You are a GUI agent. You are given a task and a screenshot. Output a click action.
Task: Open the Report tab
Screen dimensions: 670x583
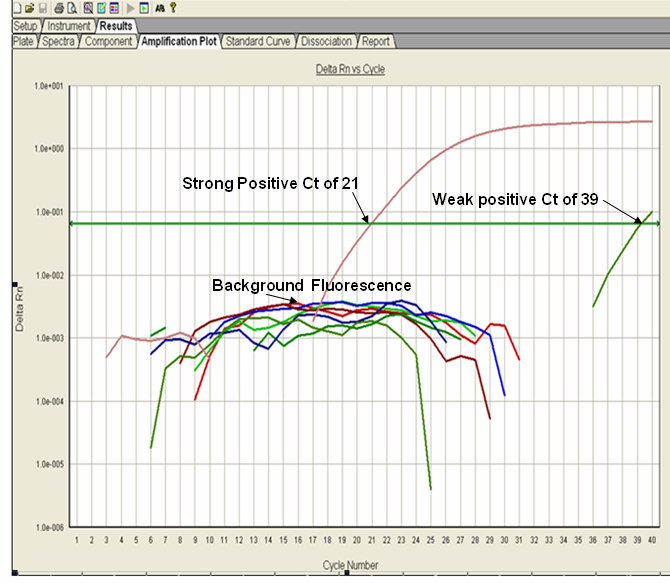click(x=376, y=41)
